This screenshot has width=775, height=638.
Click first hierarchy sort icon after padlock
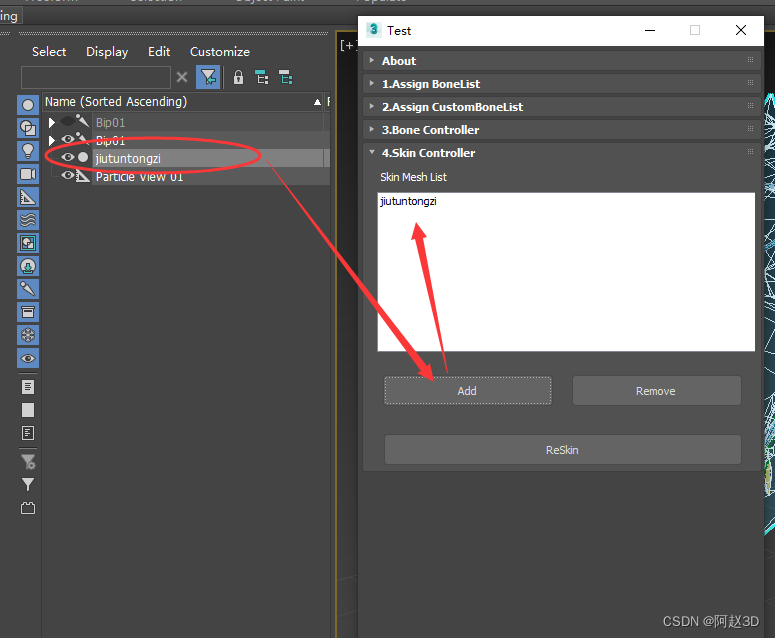[x=261, y=78]
